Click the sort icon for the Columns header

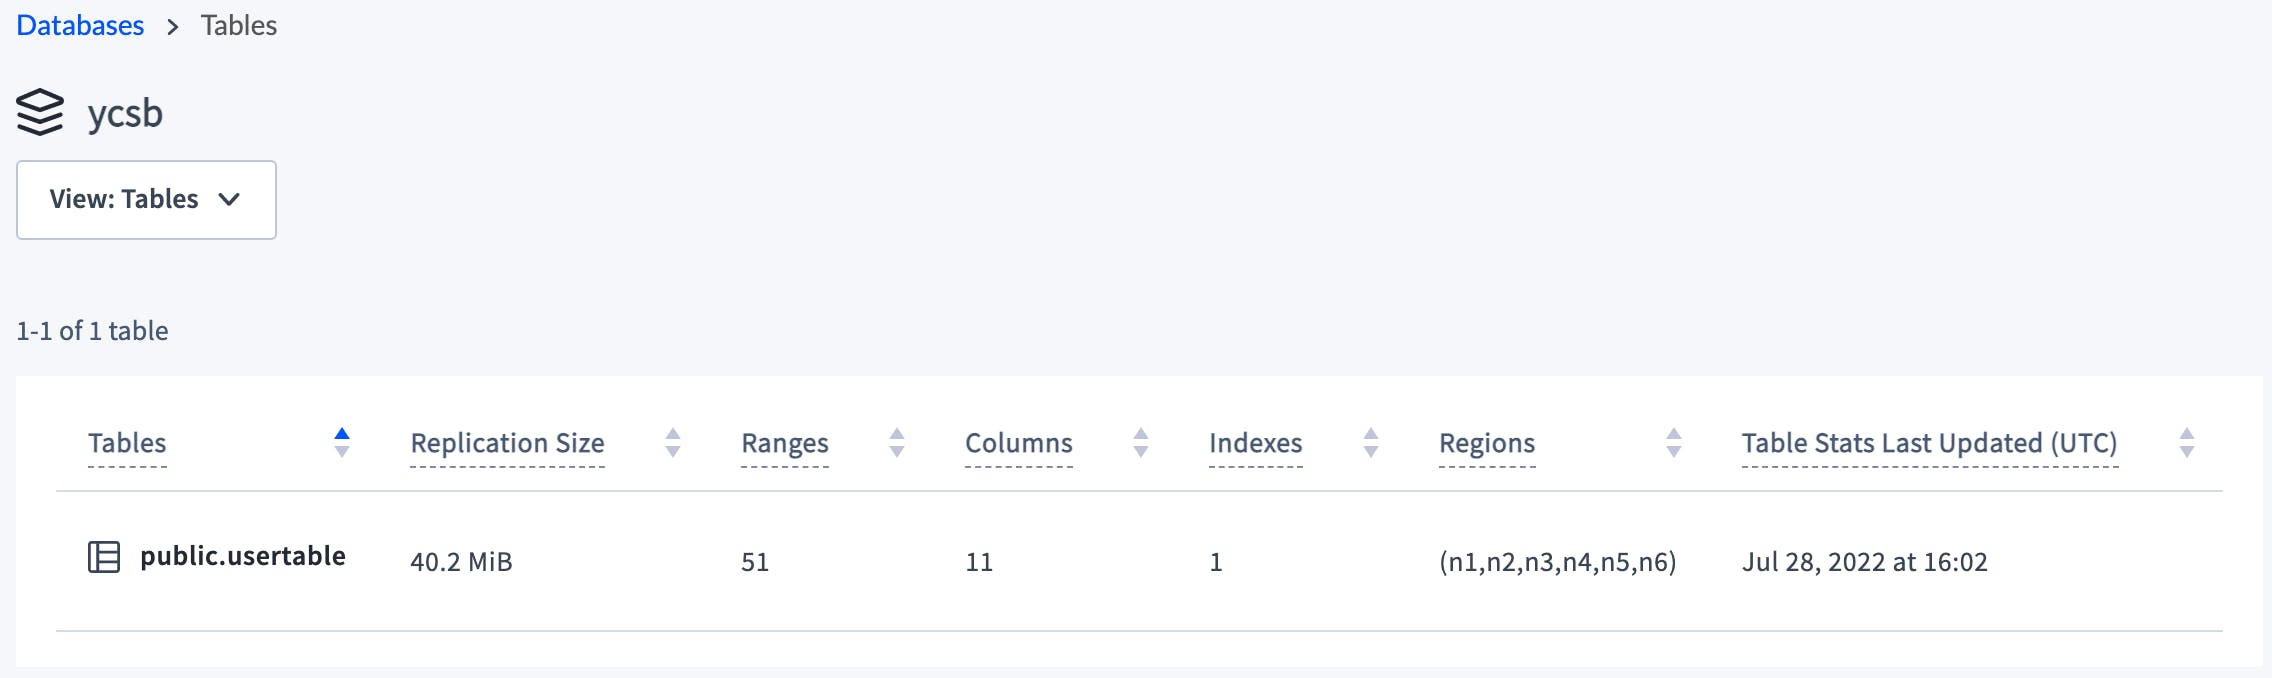1140,443
